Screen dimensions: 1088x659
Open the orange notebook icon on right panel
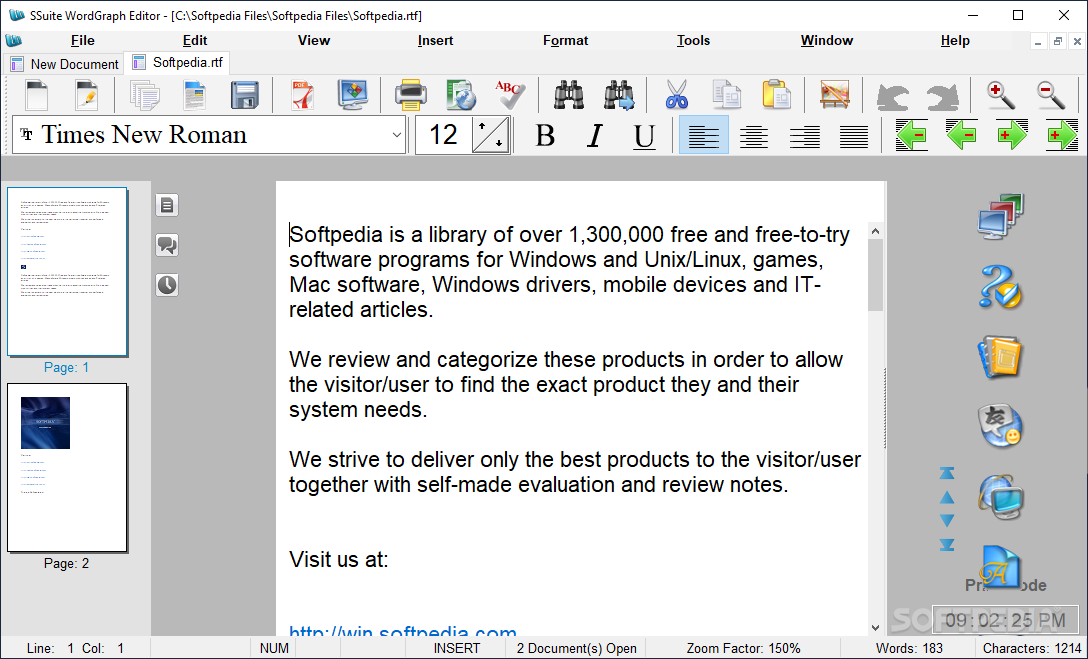click(x=1000, y=357)
